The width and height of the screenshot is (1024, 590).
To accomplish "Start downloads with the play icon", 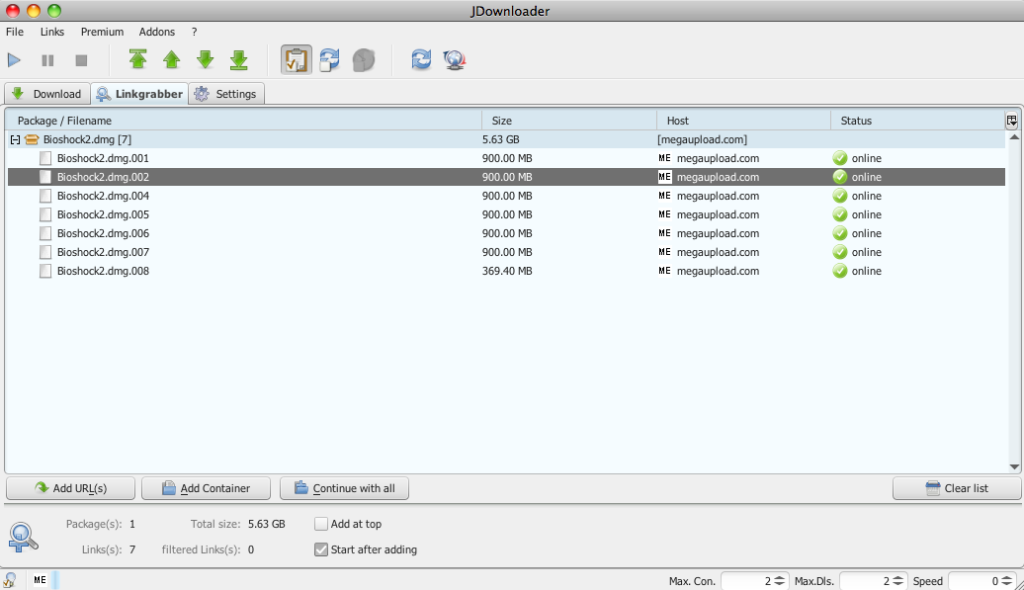I will [x=14, y=60].
